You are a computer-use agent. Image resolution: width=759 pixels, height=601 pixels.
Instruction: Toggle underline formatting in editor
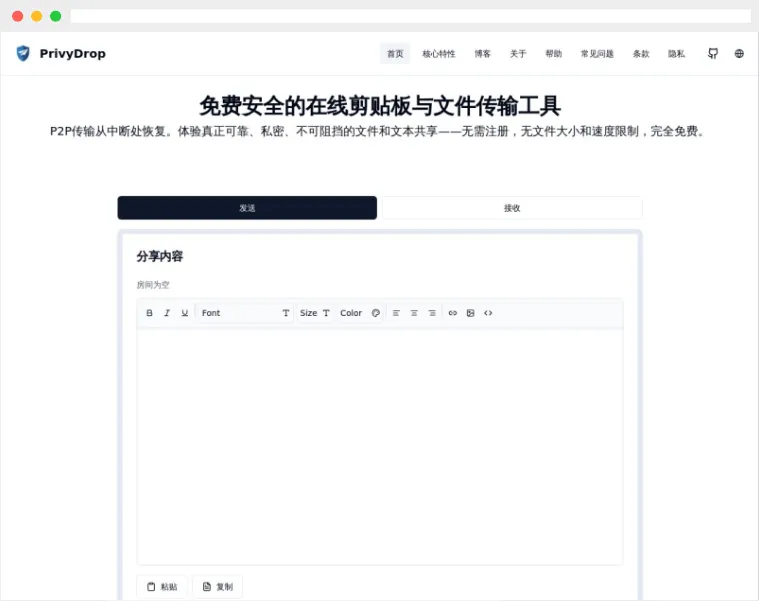coord(184,313)
